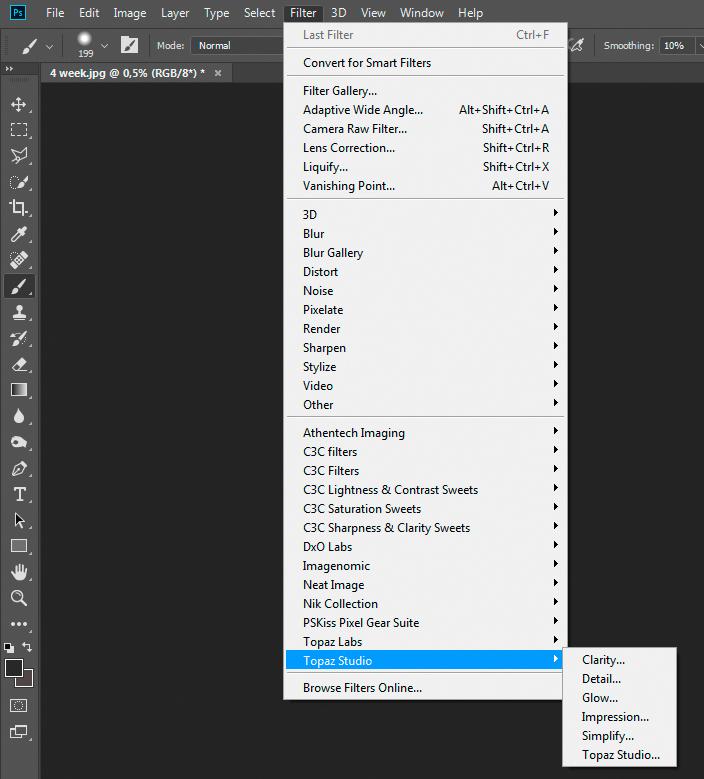Image resolution: width=704 pixels, height=779 pixels.
Task: Expand the Nik Collection submenu
Action: click(x=425, y=604)
